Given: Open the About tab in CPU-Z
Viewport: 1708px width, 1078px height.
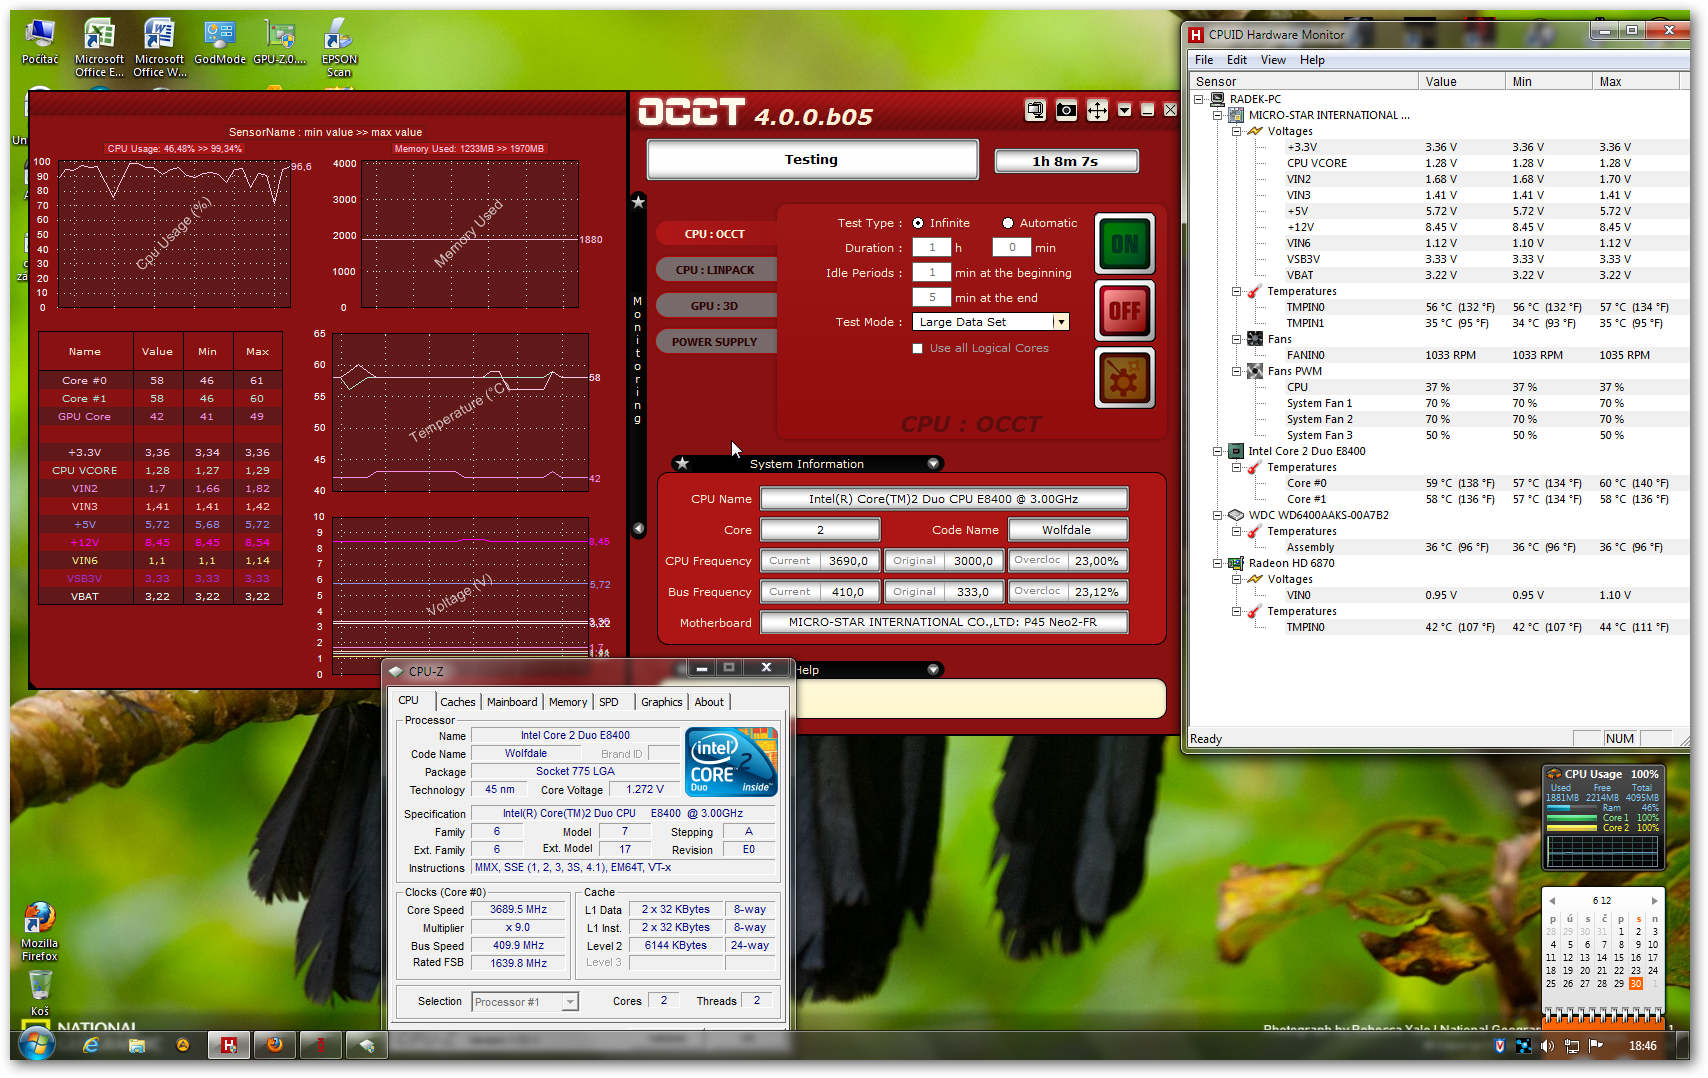Looking at the screenshot, I should pyautogui.click(x=709, y=702).
